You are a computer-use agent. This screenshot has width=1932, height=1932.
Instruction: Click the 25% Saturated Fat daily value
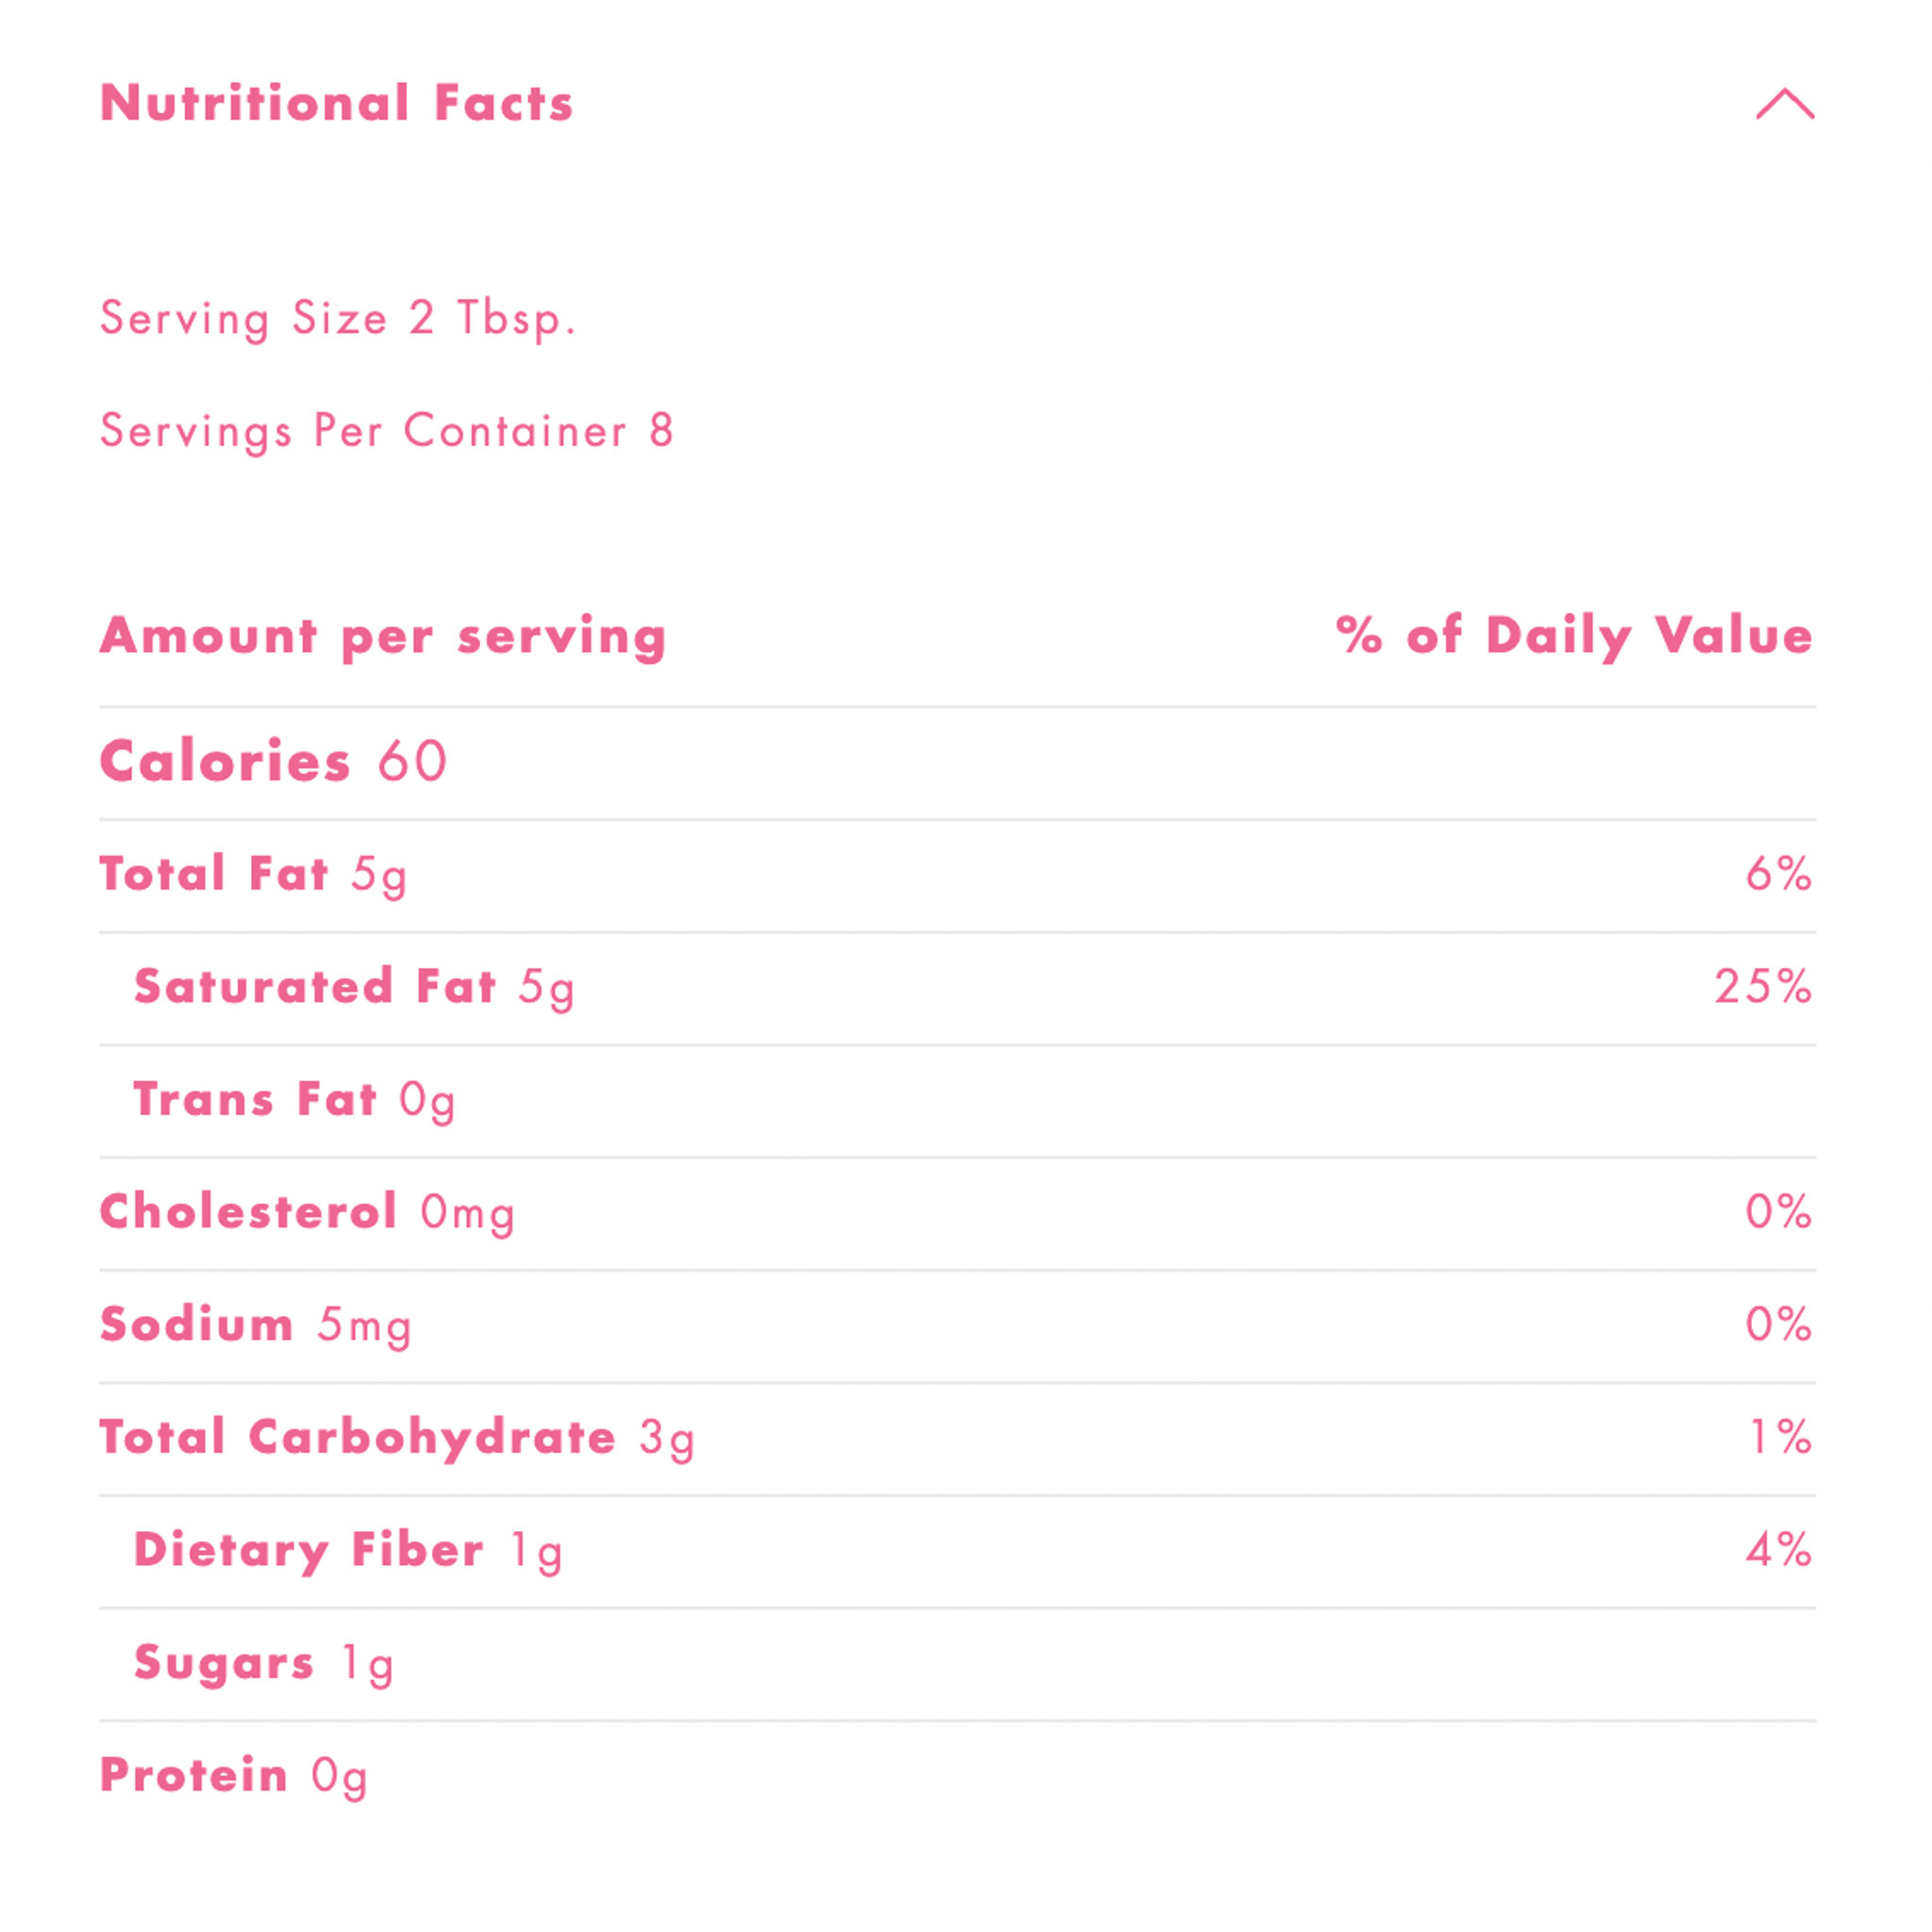coord(1763,987)
